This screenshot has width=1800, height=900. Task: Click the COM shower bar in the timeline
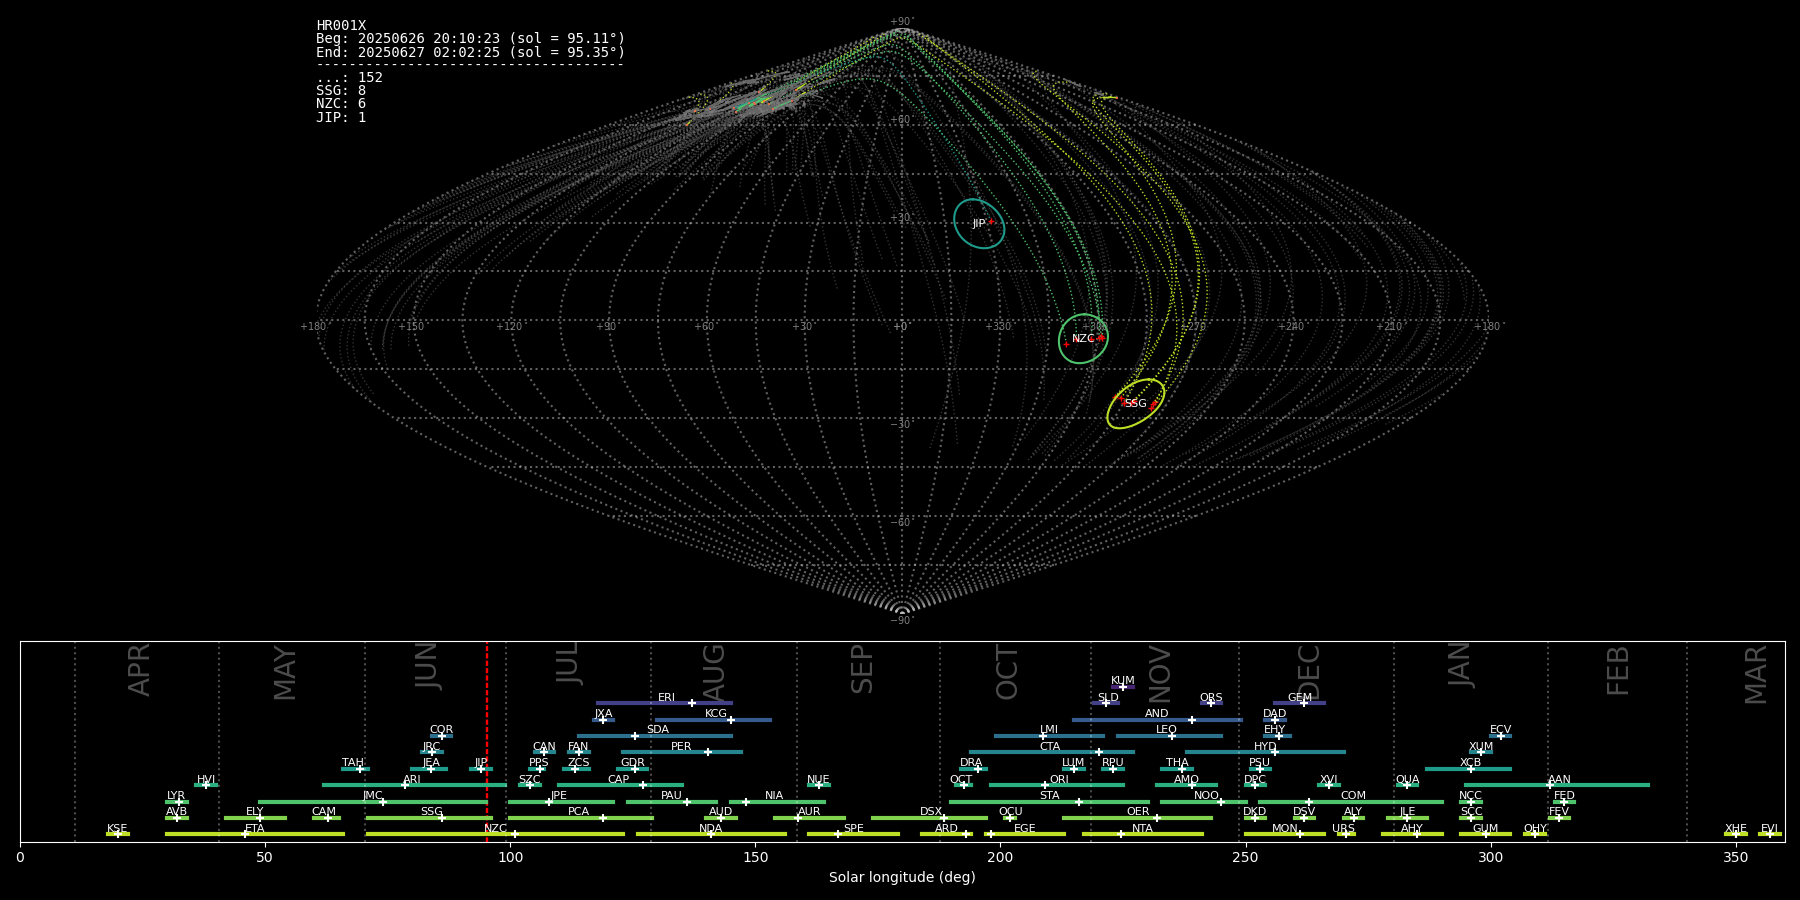pos(1351,802)
